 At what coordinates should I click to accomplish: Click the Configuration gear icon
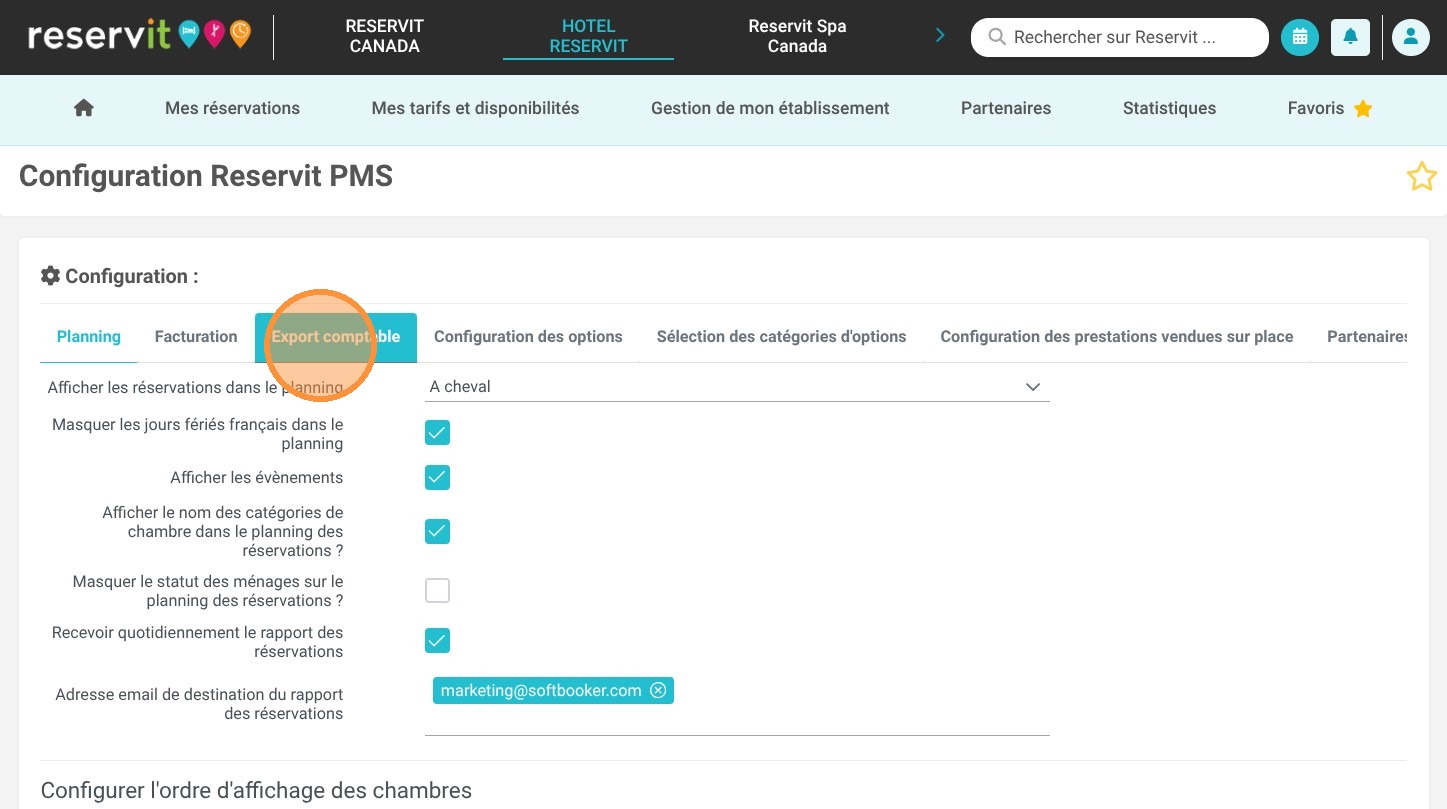point(50,276)
